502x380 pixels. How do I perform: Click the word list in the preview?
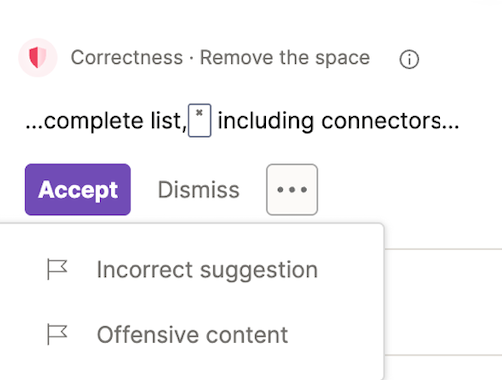(x=166, y=121)
